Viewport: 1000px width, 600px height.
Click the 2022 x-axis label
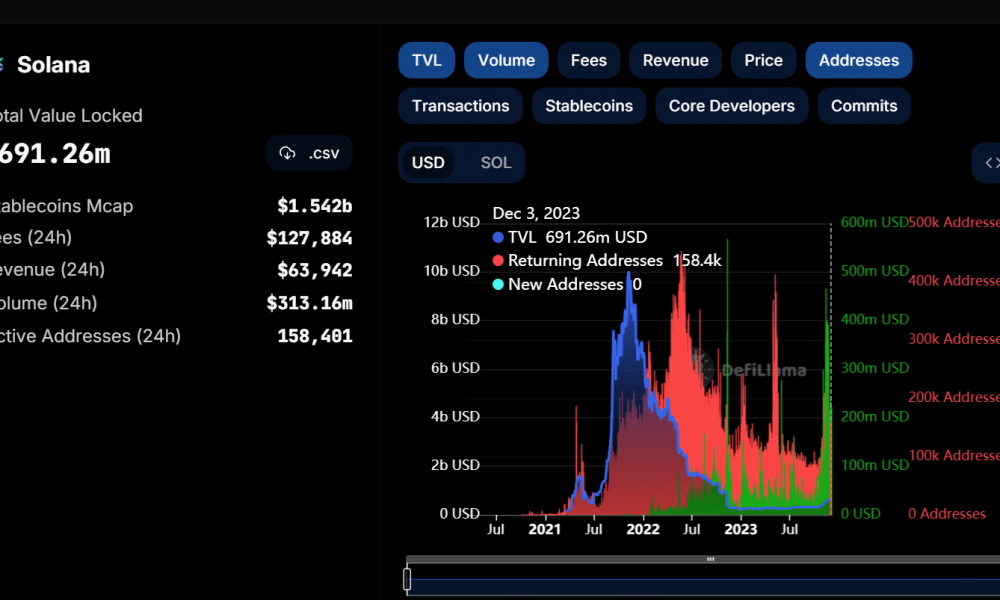(643, 529)
